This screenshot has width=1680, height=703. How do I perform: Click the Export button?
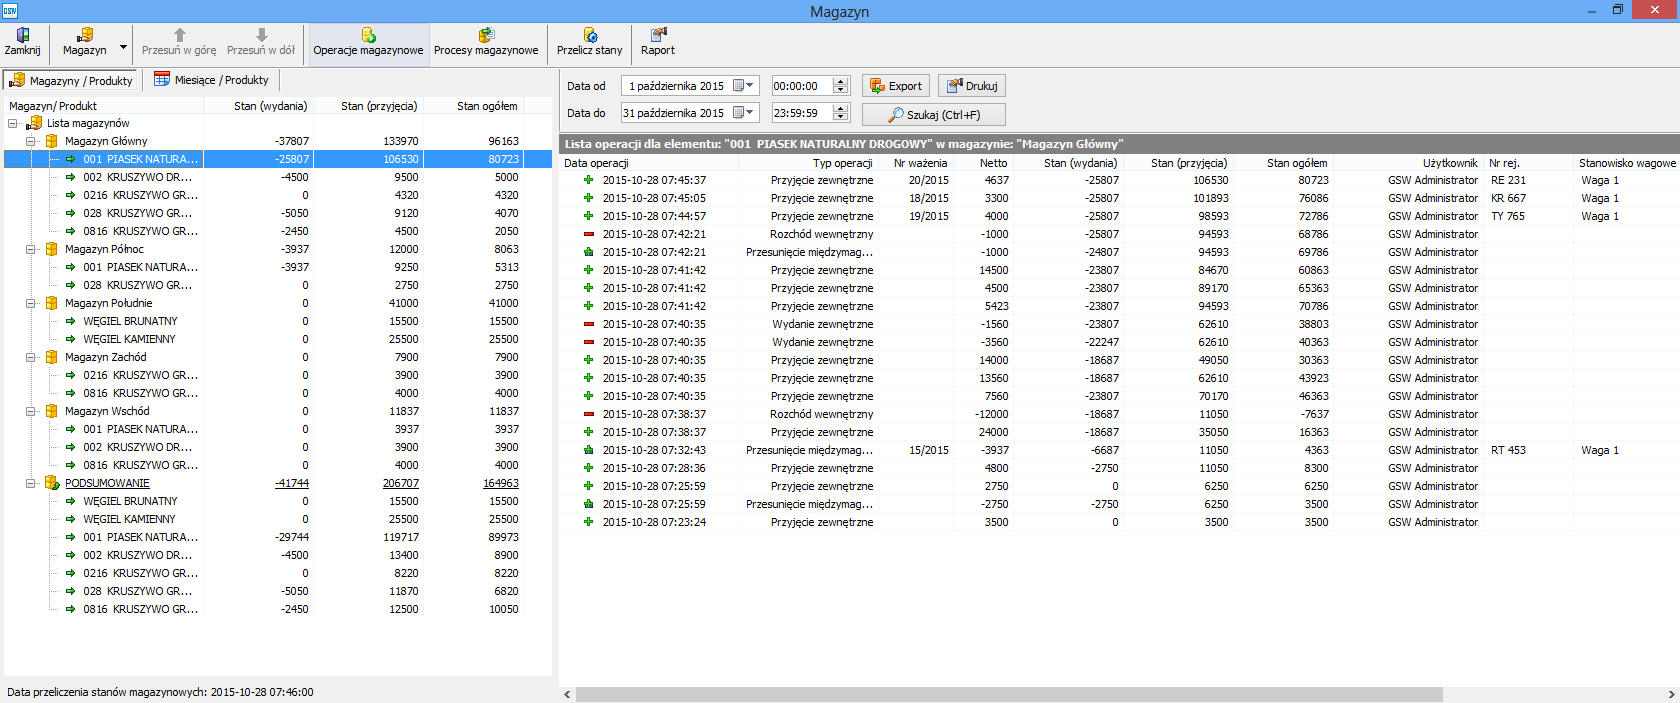[x=896, y=86]
